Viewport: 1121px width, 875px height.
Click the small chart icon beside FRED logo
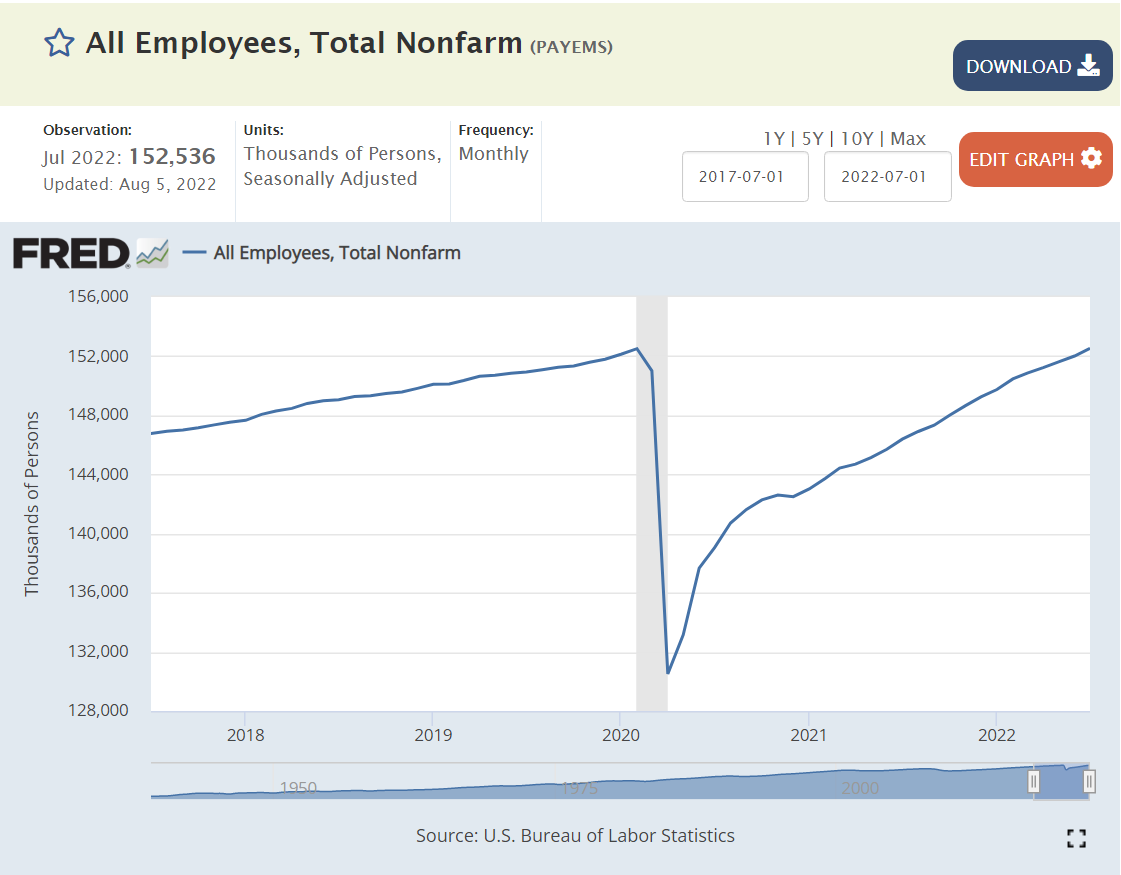[x=152, y=254]
